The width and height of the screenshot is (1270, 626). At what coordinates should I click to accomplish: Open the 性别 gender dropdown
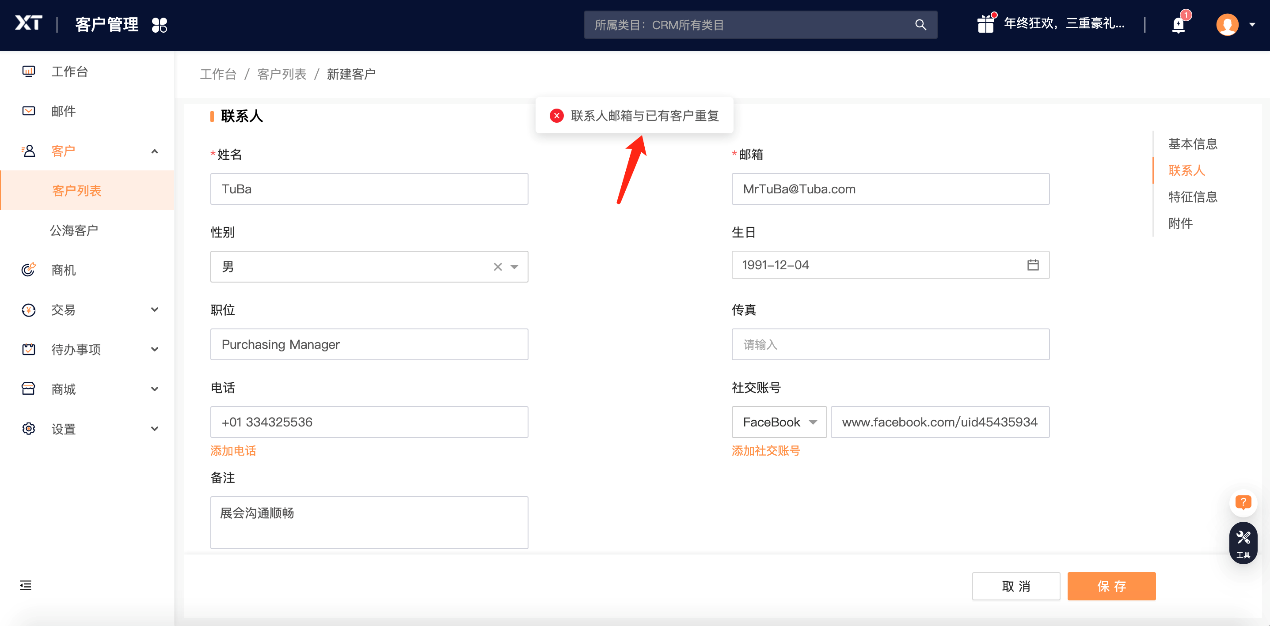[x=514, y=267]
